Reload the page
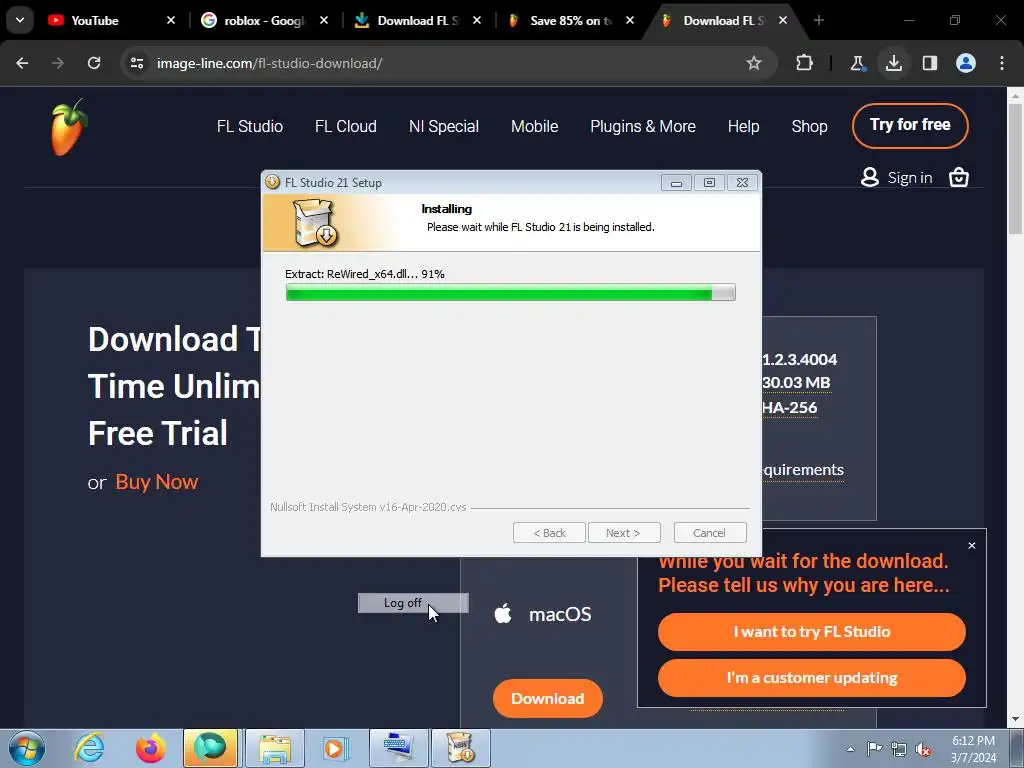Image resolution: width=1024 pixels, height=768 pixels. [94, 63]
